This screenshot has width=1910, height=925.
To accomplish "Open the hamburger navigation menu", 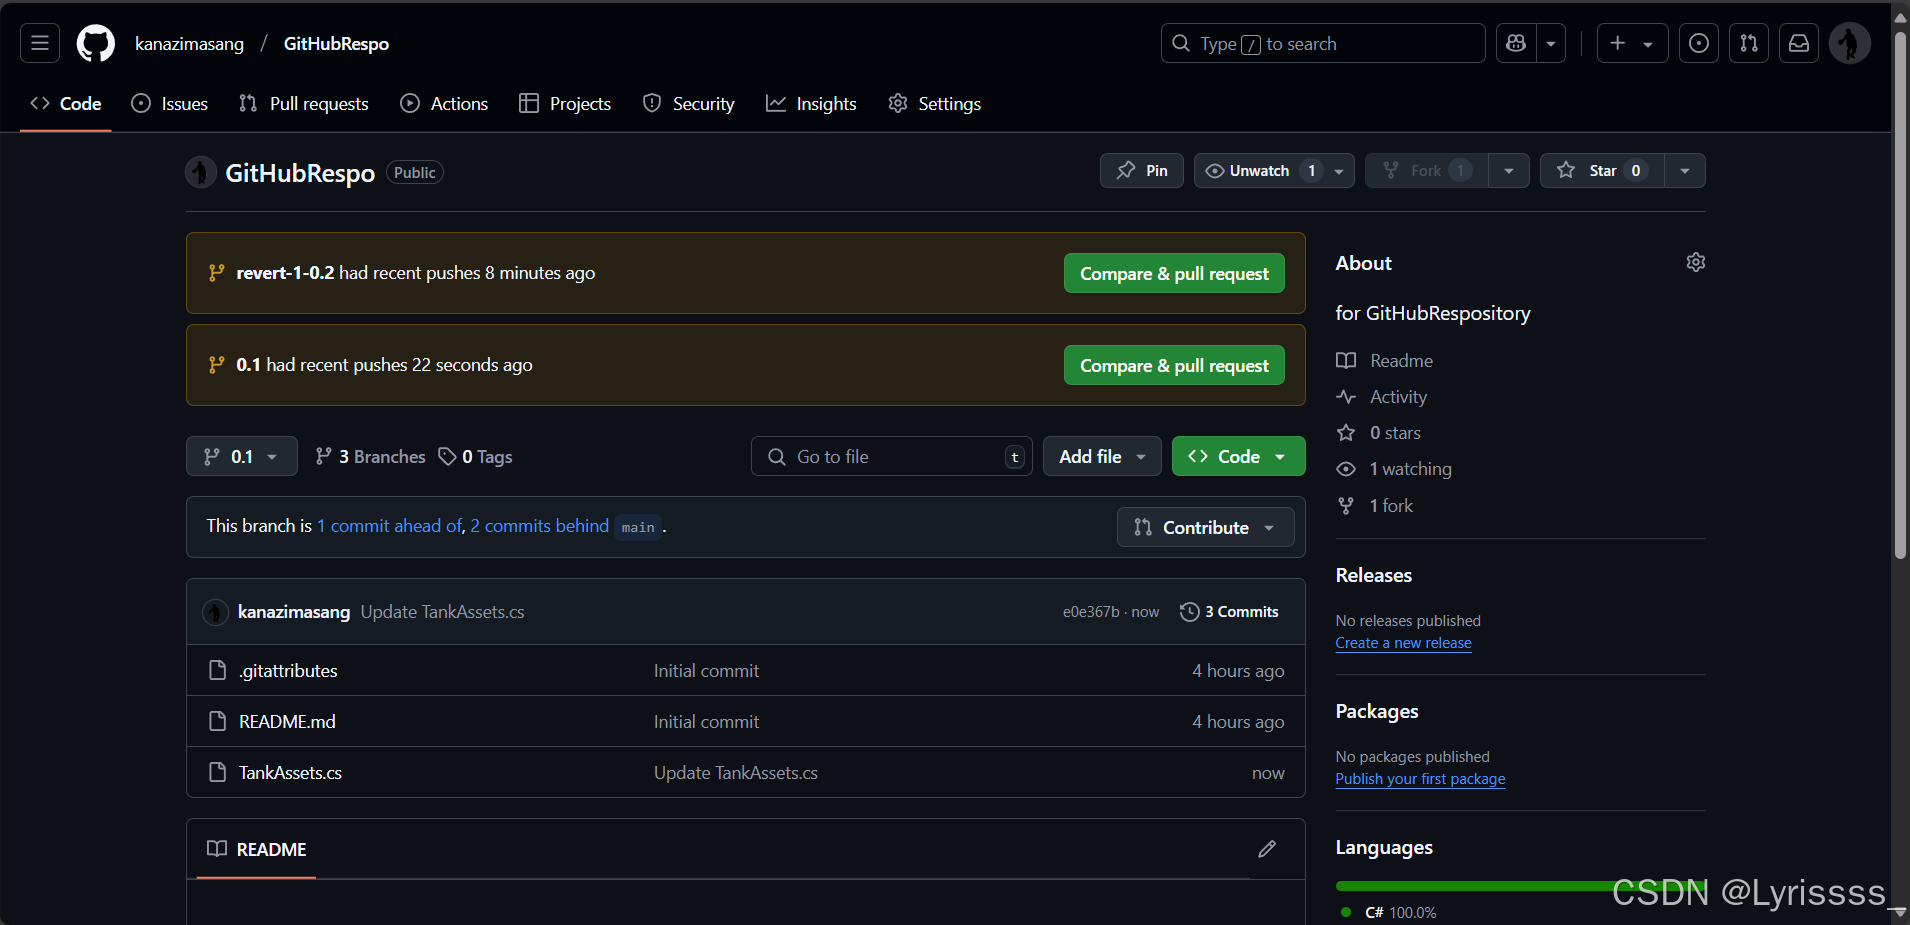I will 40,43.
